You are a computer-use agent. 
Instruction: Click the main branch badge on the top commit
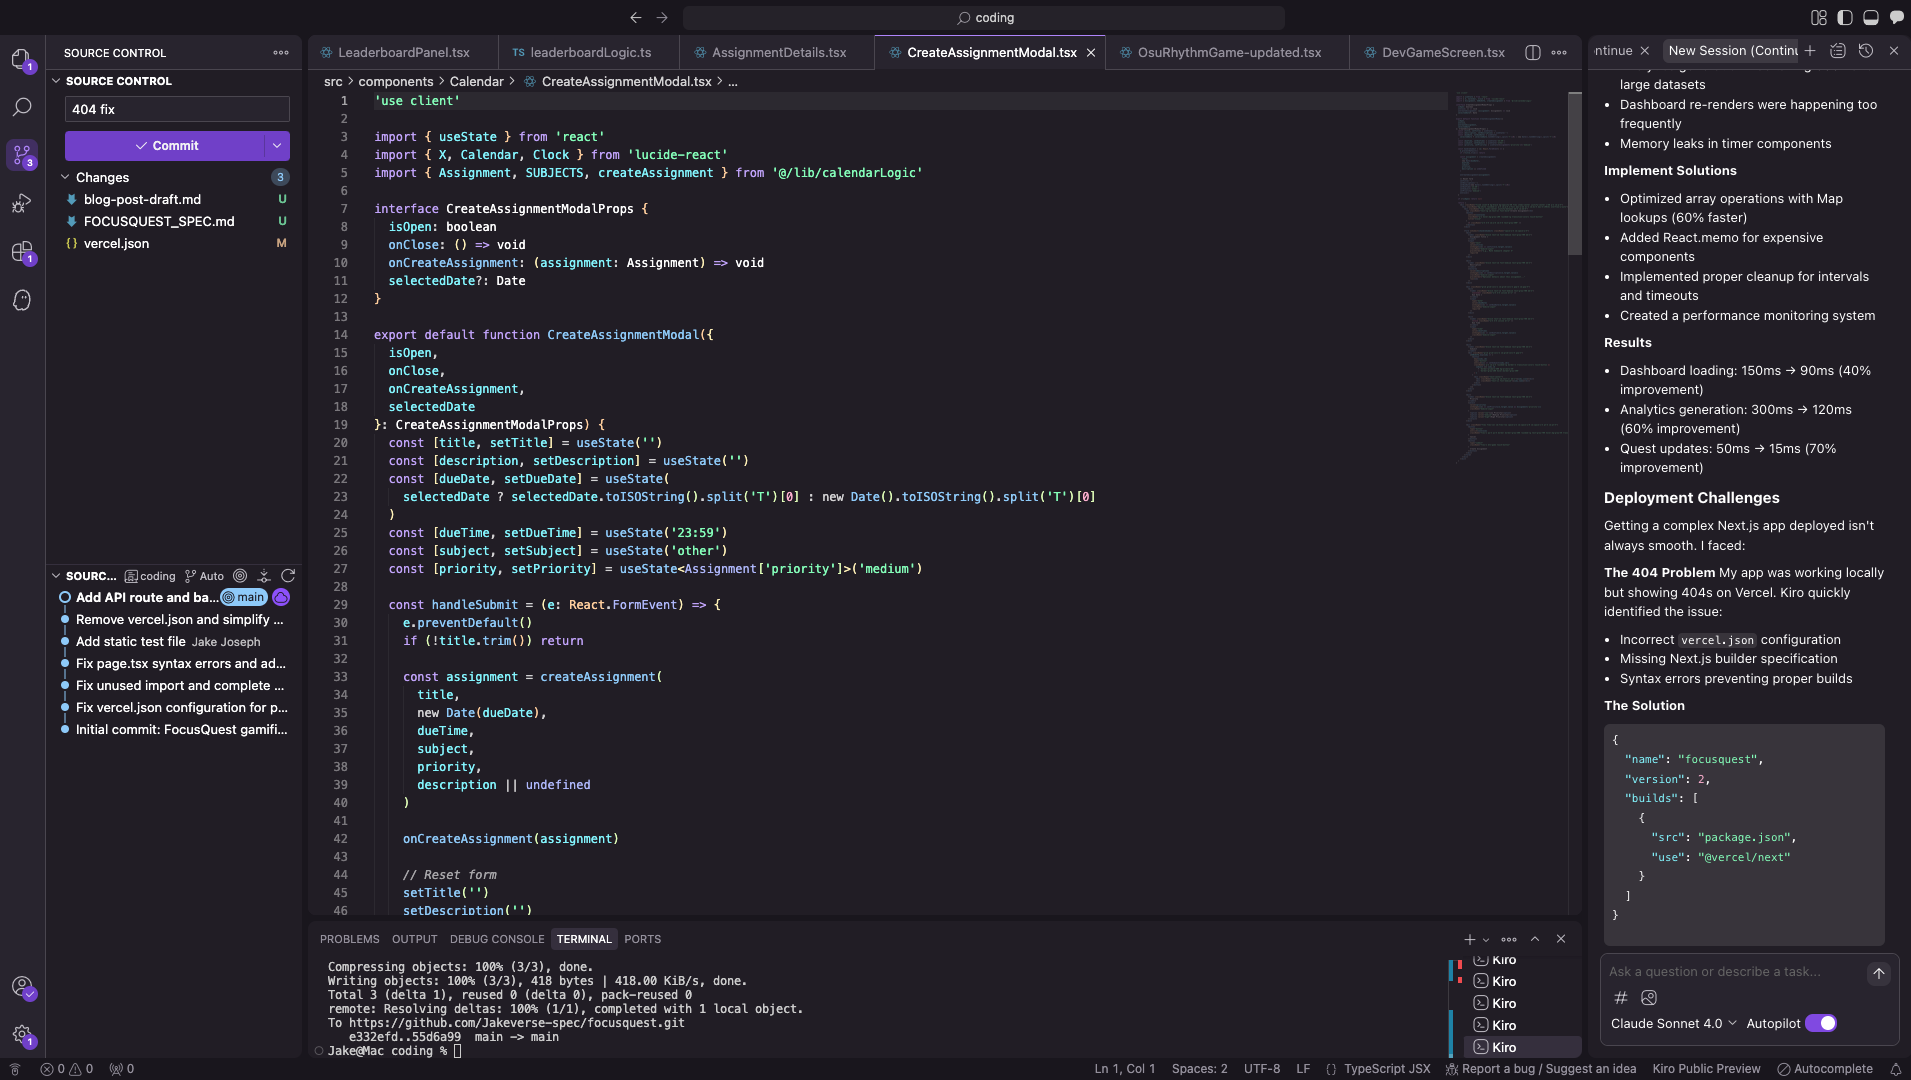point(244,597)
